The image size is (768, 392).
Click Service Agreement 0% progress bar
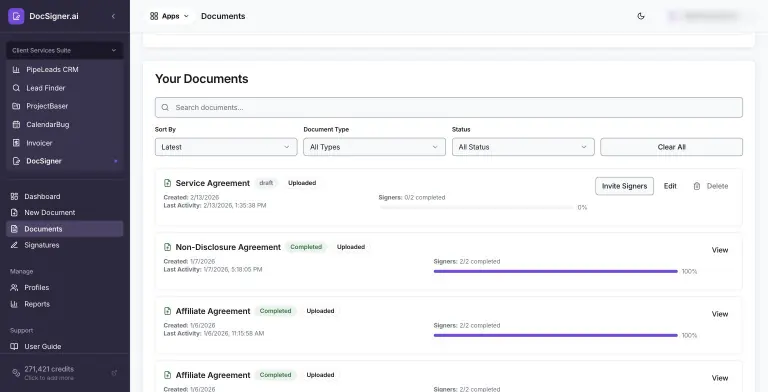click(476, 208)
